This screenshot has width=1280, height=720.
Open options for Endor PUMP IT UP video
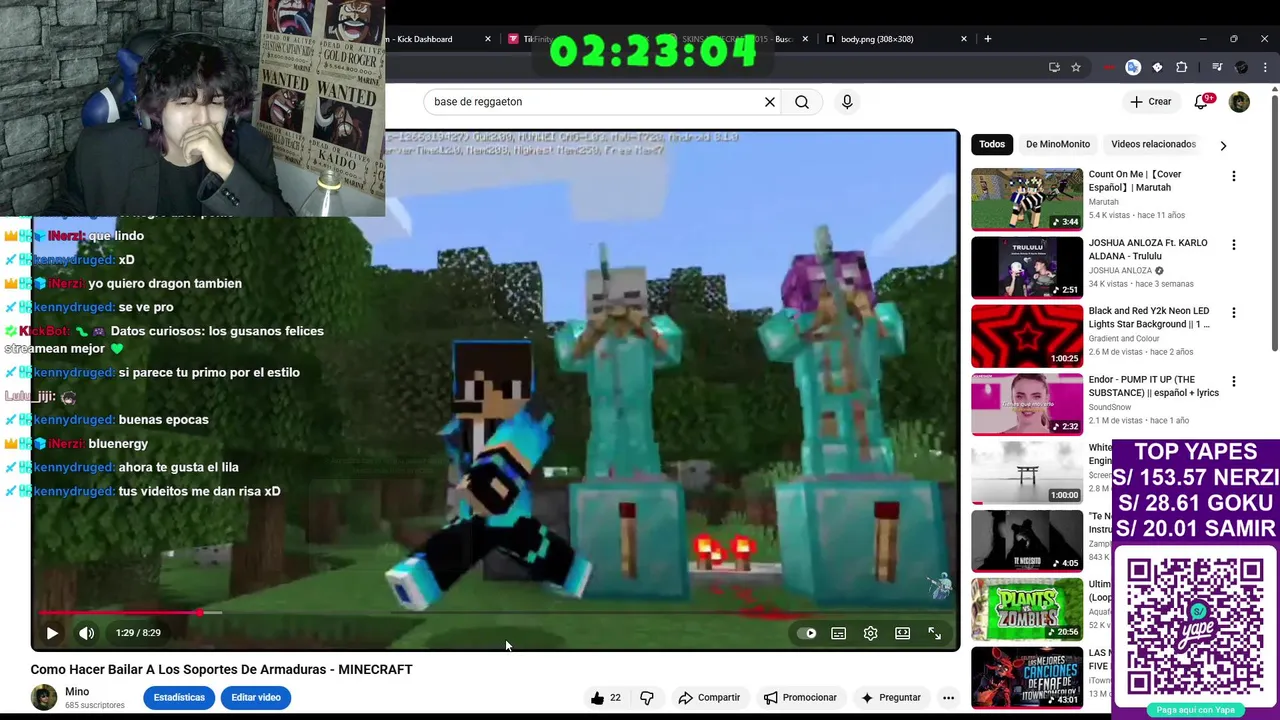(x=1233, y=381)
